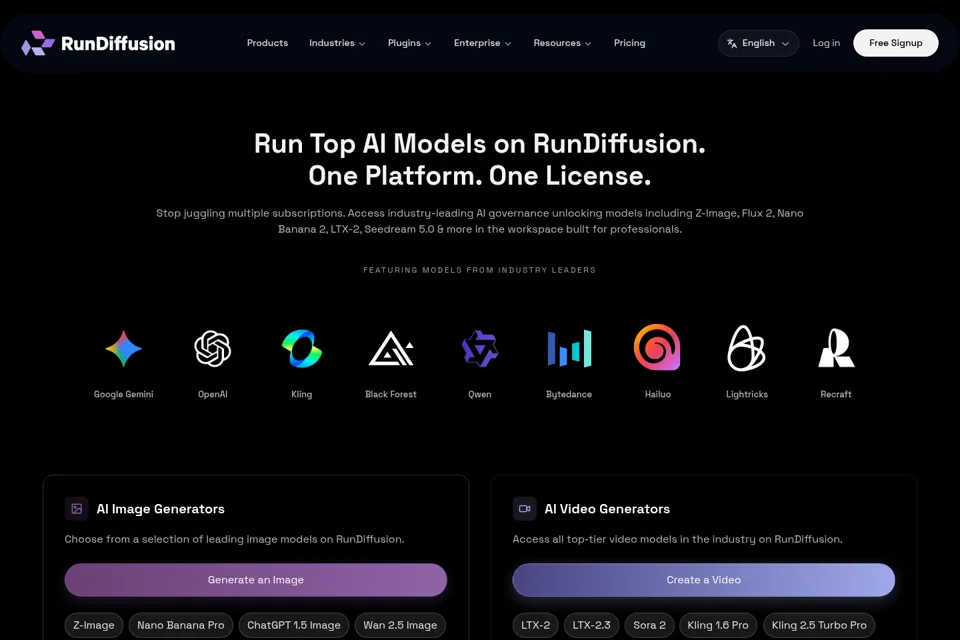This screenshot has width=960, height=640.
Task: Open the Enterprise dropdown menu
Action: (482, 43)
